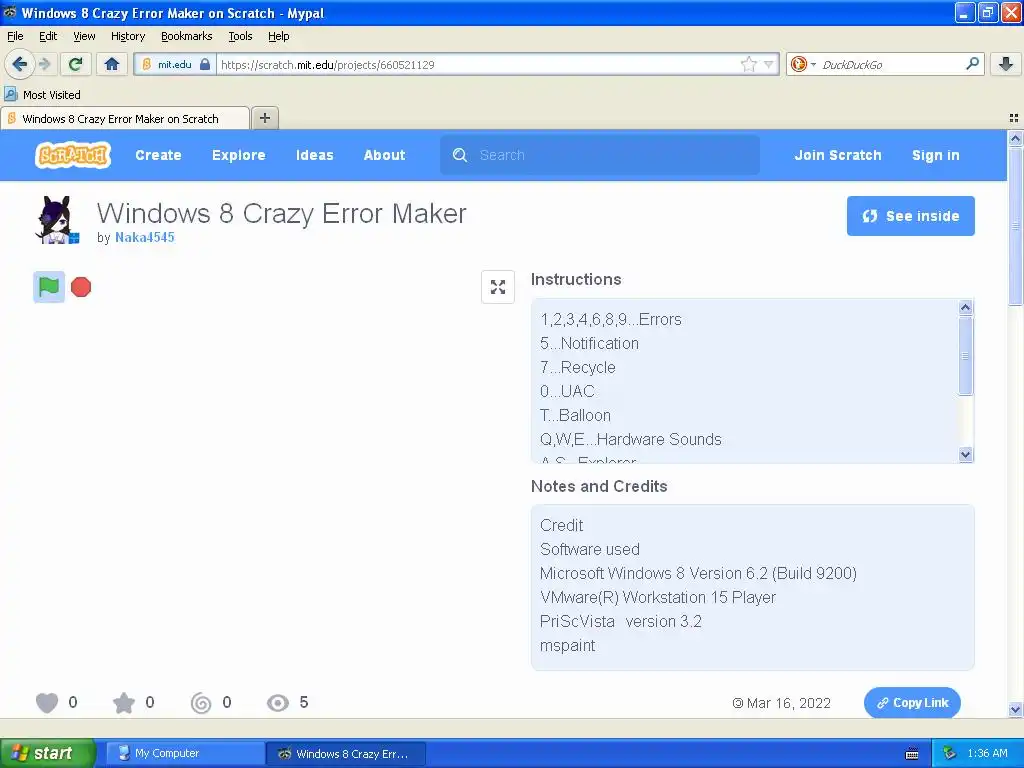Image resolution: width=1024 pixels, height=768 pixels.
Task: Open Naka4545 author profile link
Action: (144, 238)
